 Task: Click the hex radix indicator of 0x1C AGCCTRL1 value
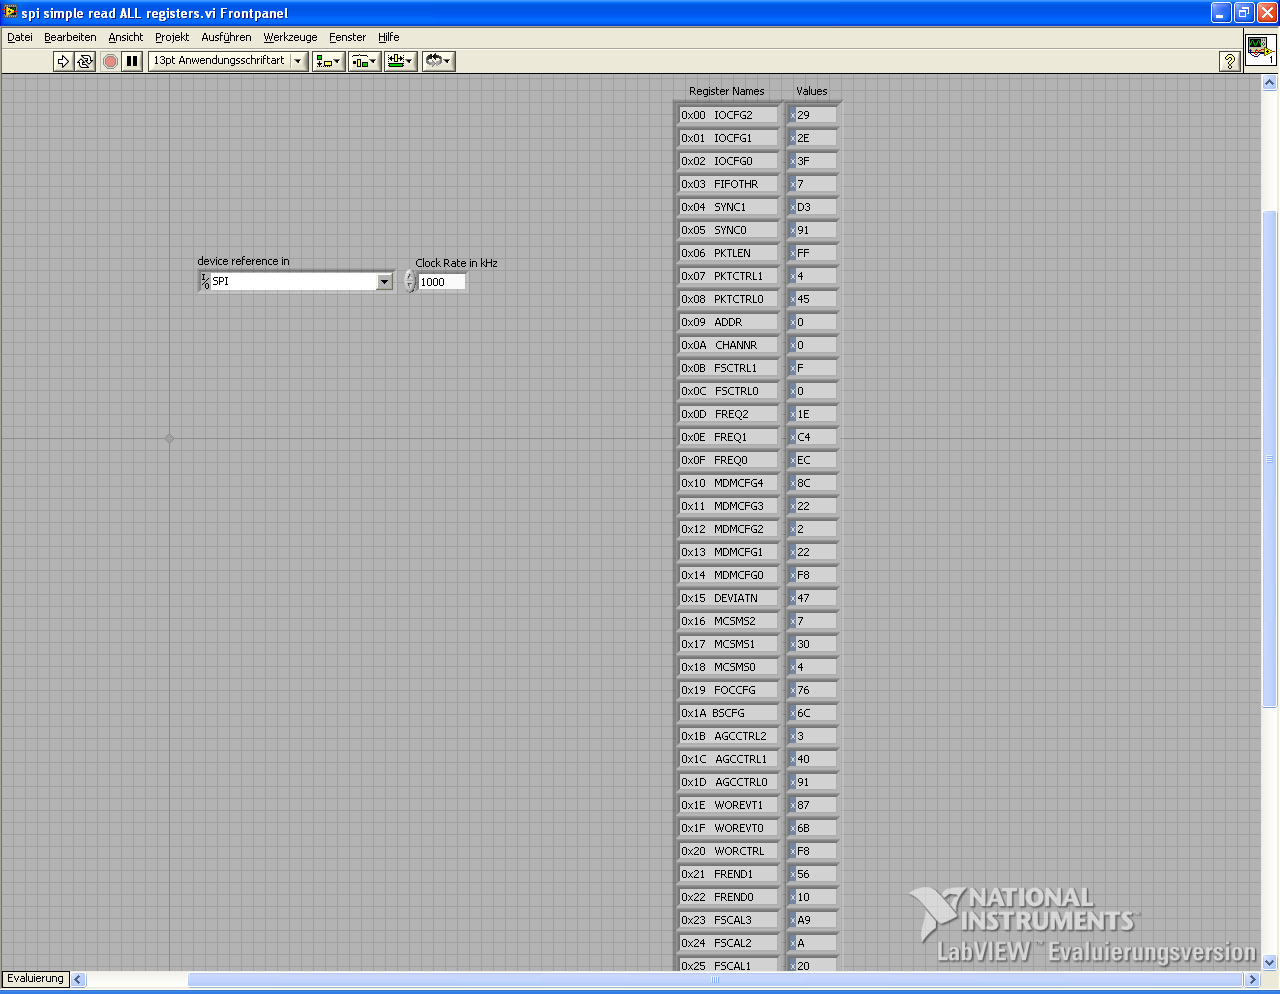click(793, 759)
